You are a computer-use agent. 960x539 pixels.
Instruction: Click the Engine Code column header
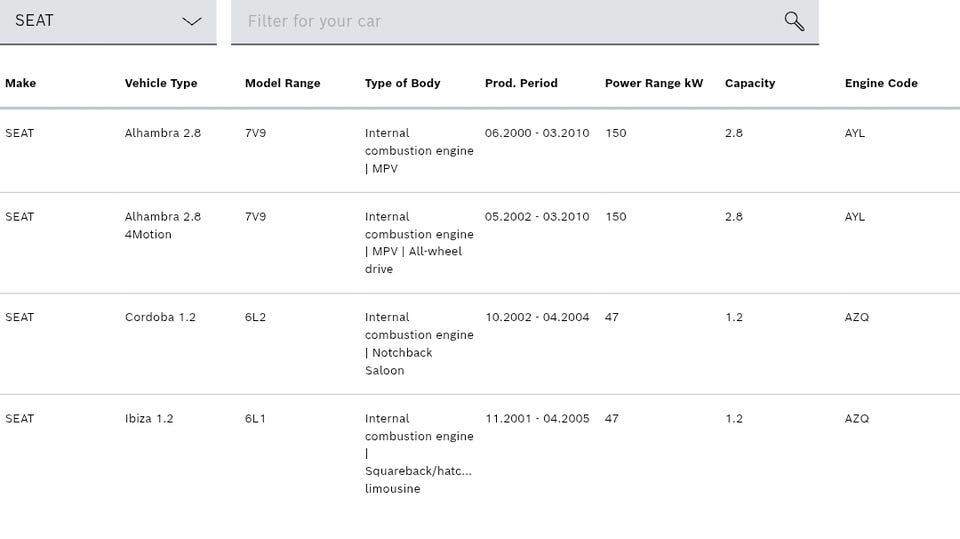pos(881,83)
